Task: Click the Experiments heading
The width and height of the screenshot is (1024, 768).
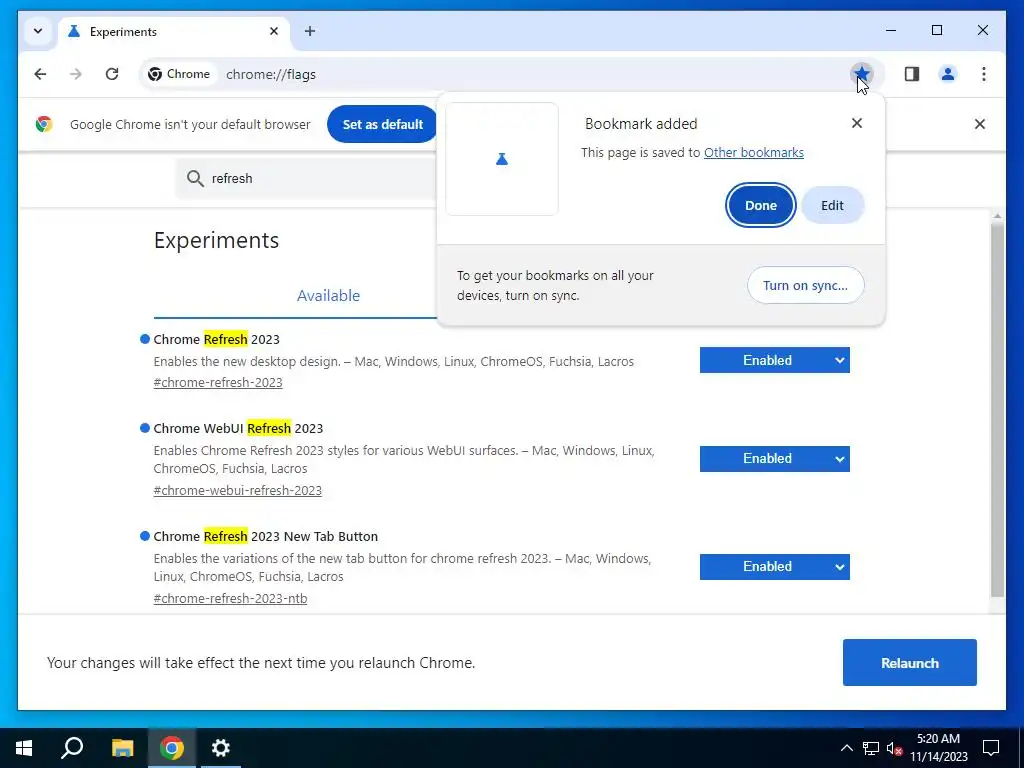Action: tap(216, 240)
